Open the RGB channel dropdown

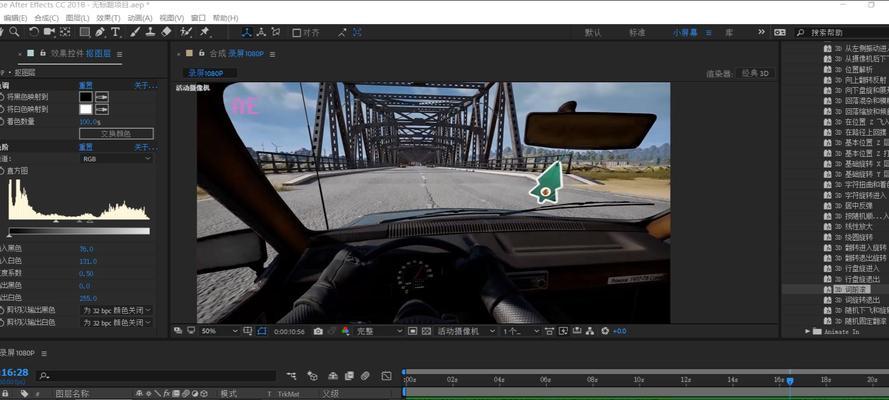coord(117,159)
